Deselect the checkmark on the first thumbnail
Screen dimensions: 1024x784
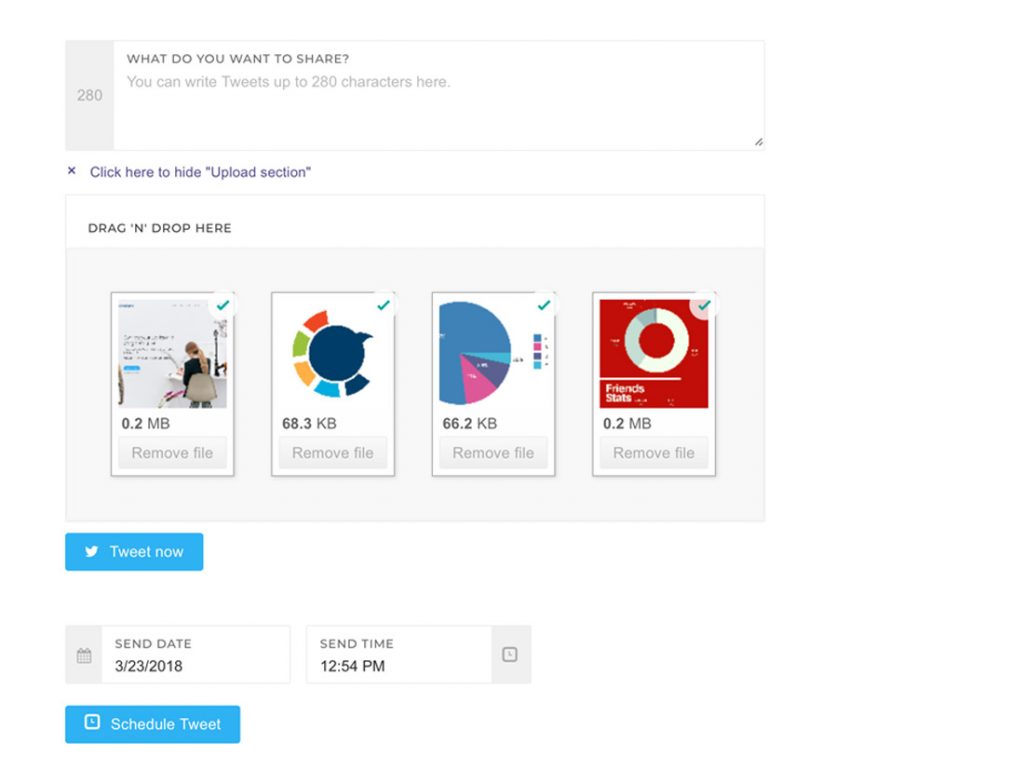(223, 304)
